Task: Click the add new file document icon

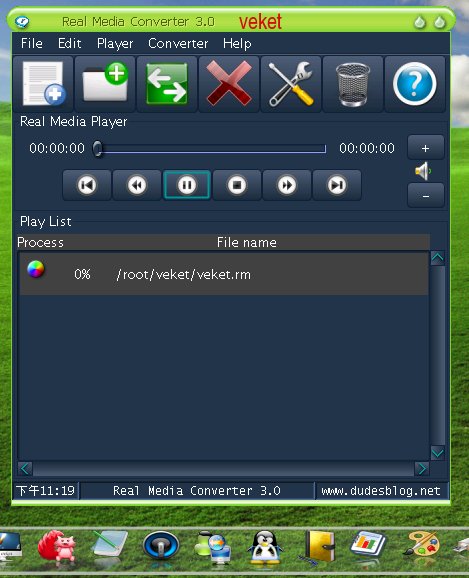Action: [43, 84]
